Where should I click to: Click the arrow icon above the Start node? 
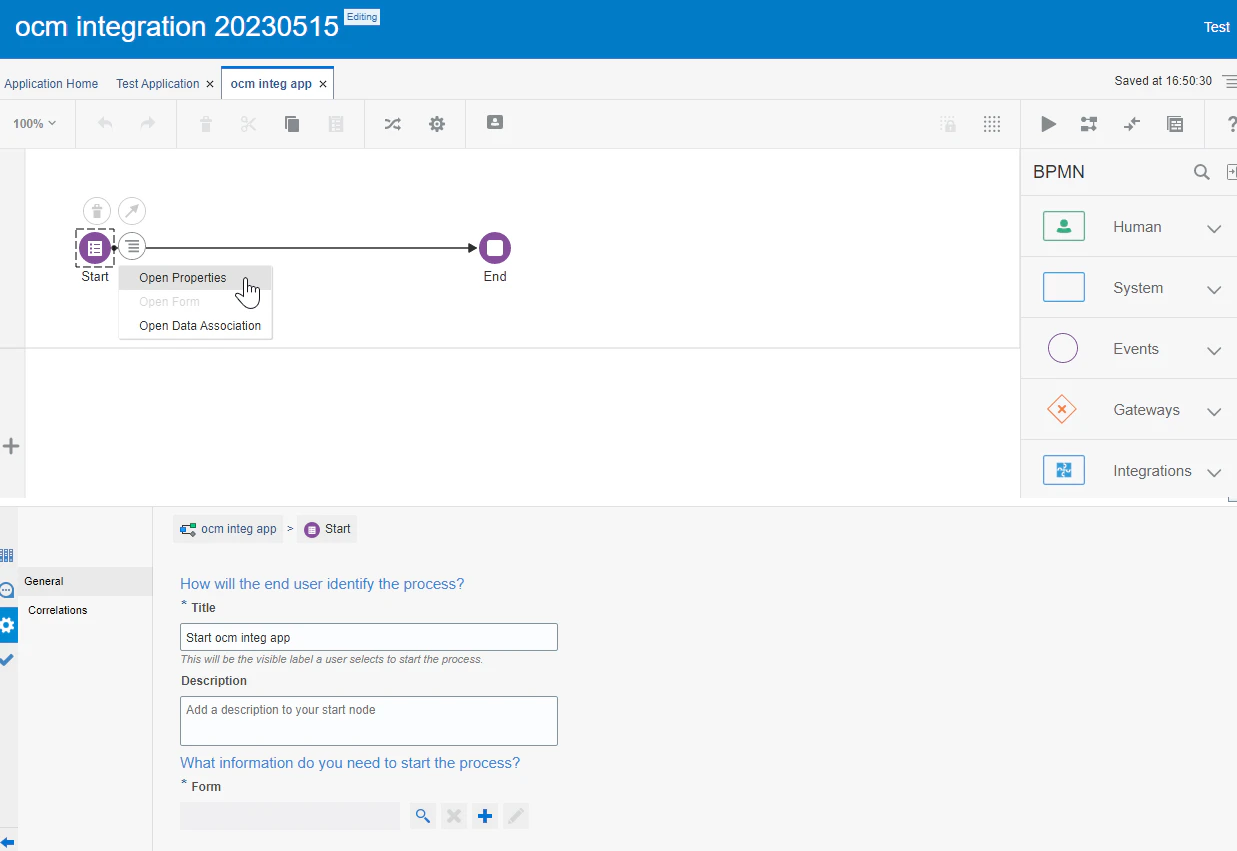point(132,211)
